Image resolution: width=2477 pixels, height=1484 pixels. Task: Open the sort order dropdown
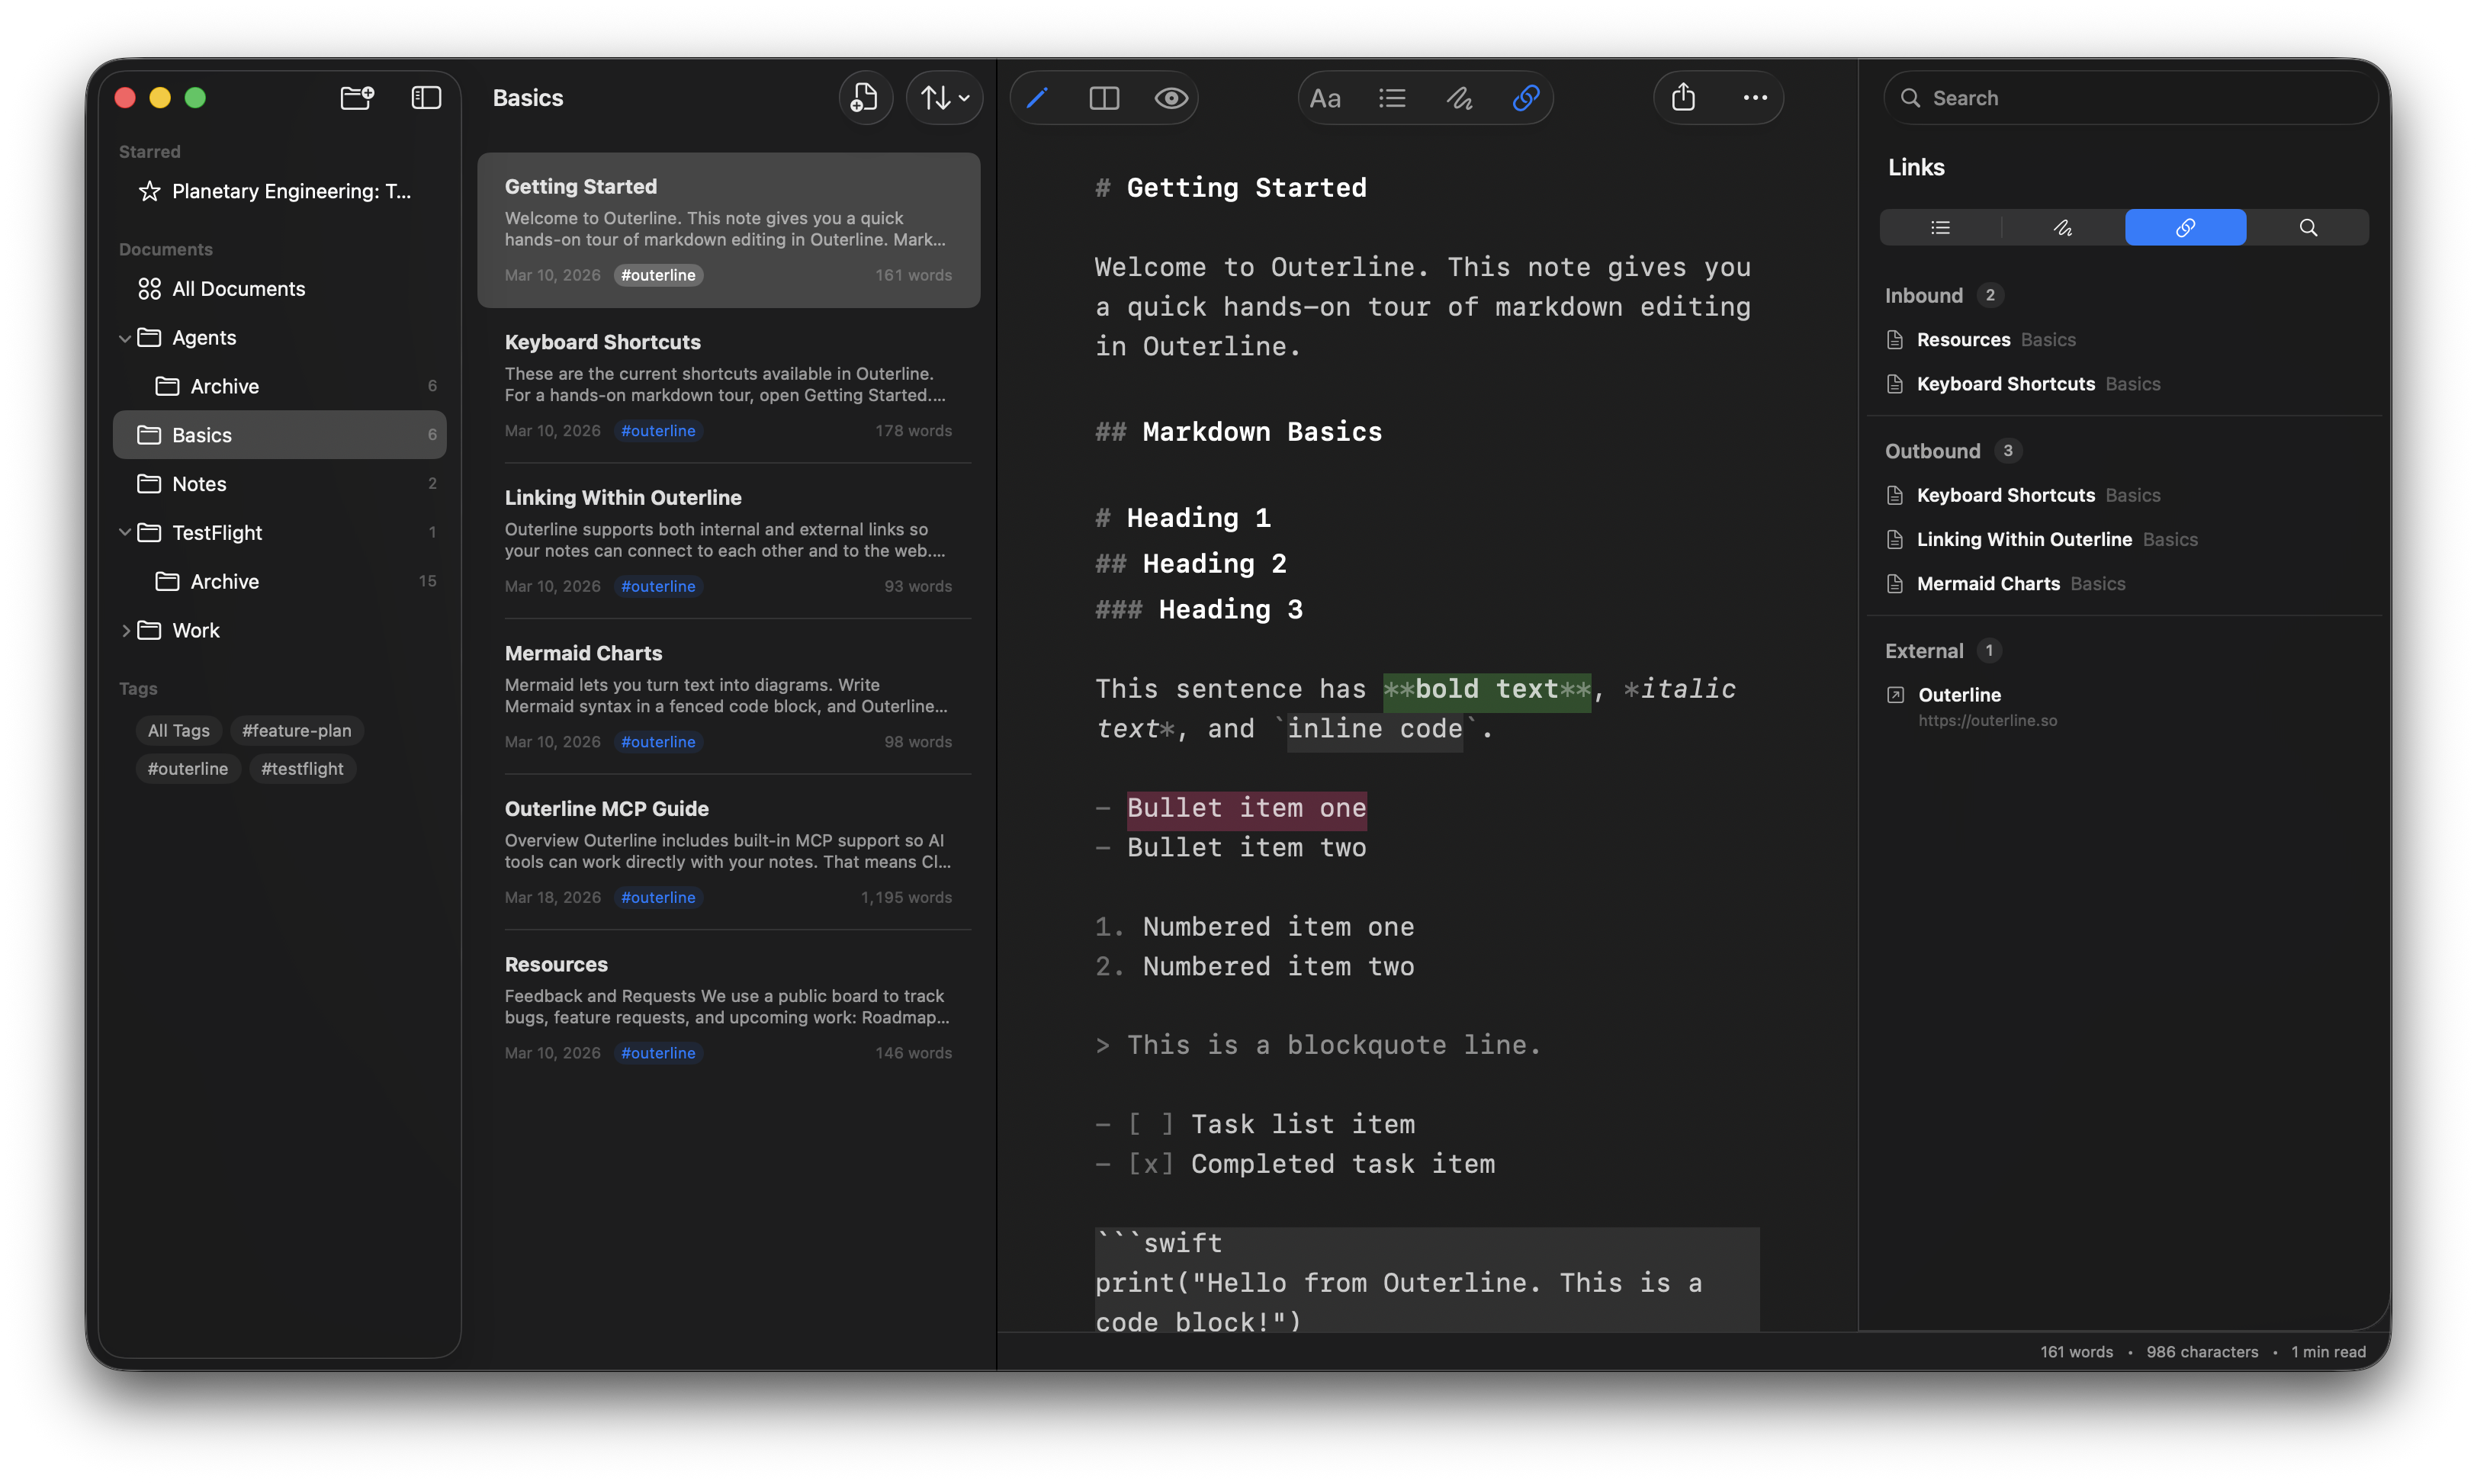[x=943, y=97]
